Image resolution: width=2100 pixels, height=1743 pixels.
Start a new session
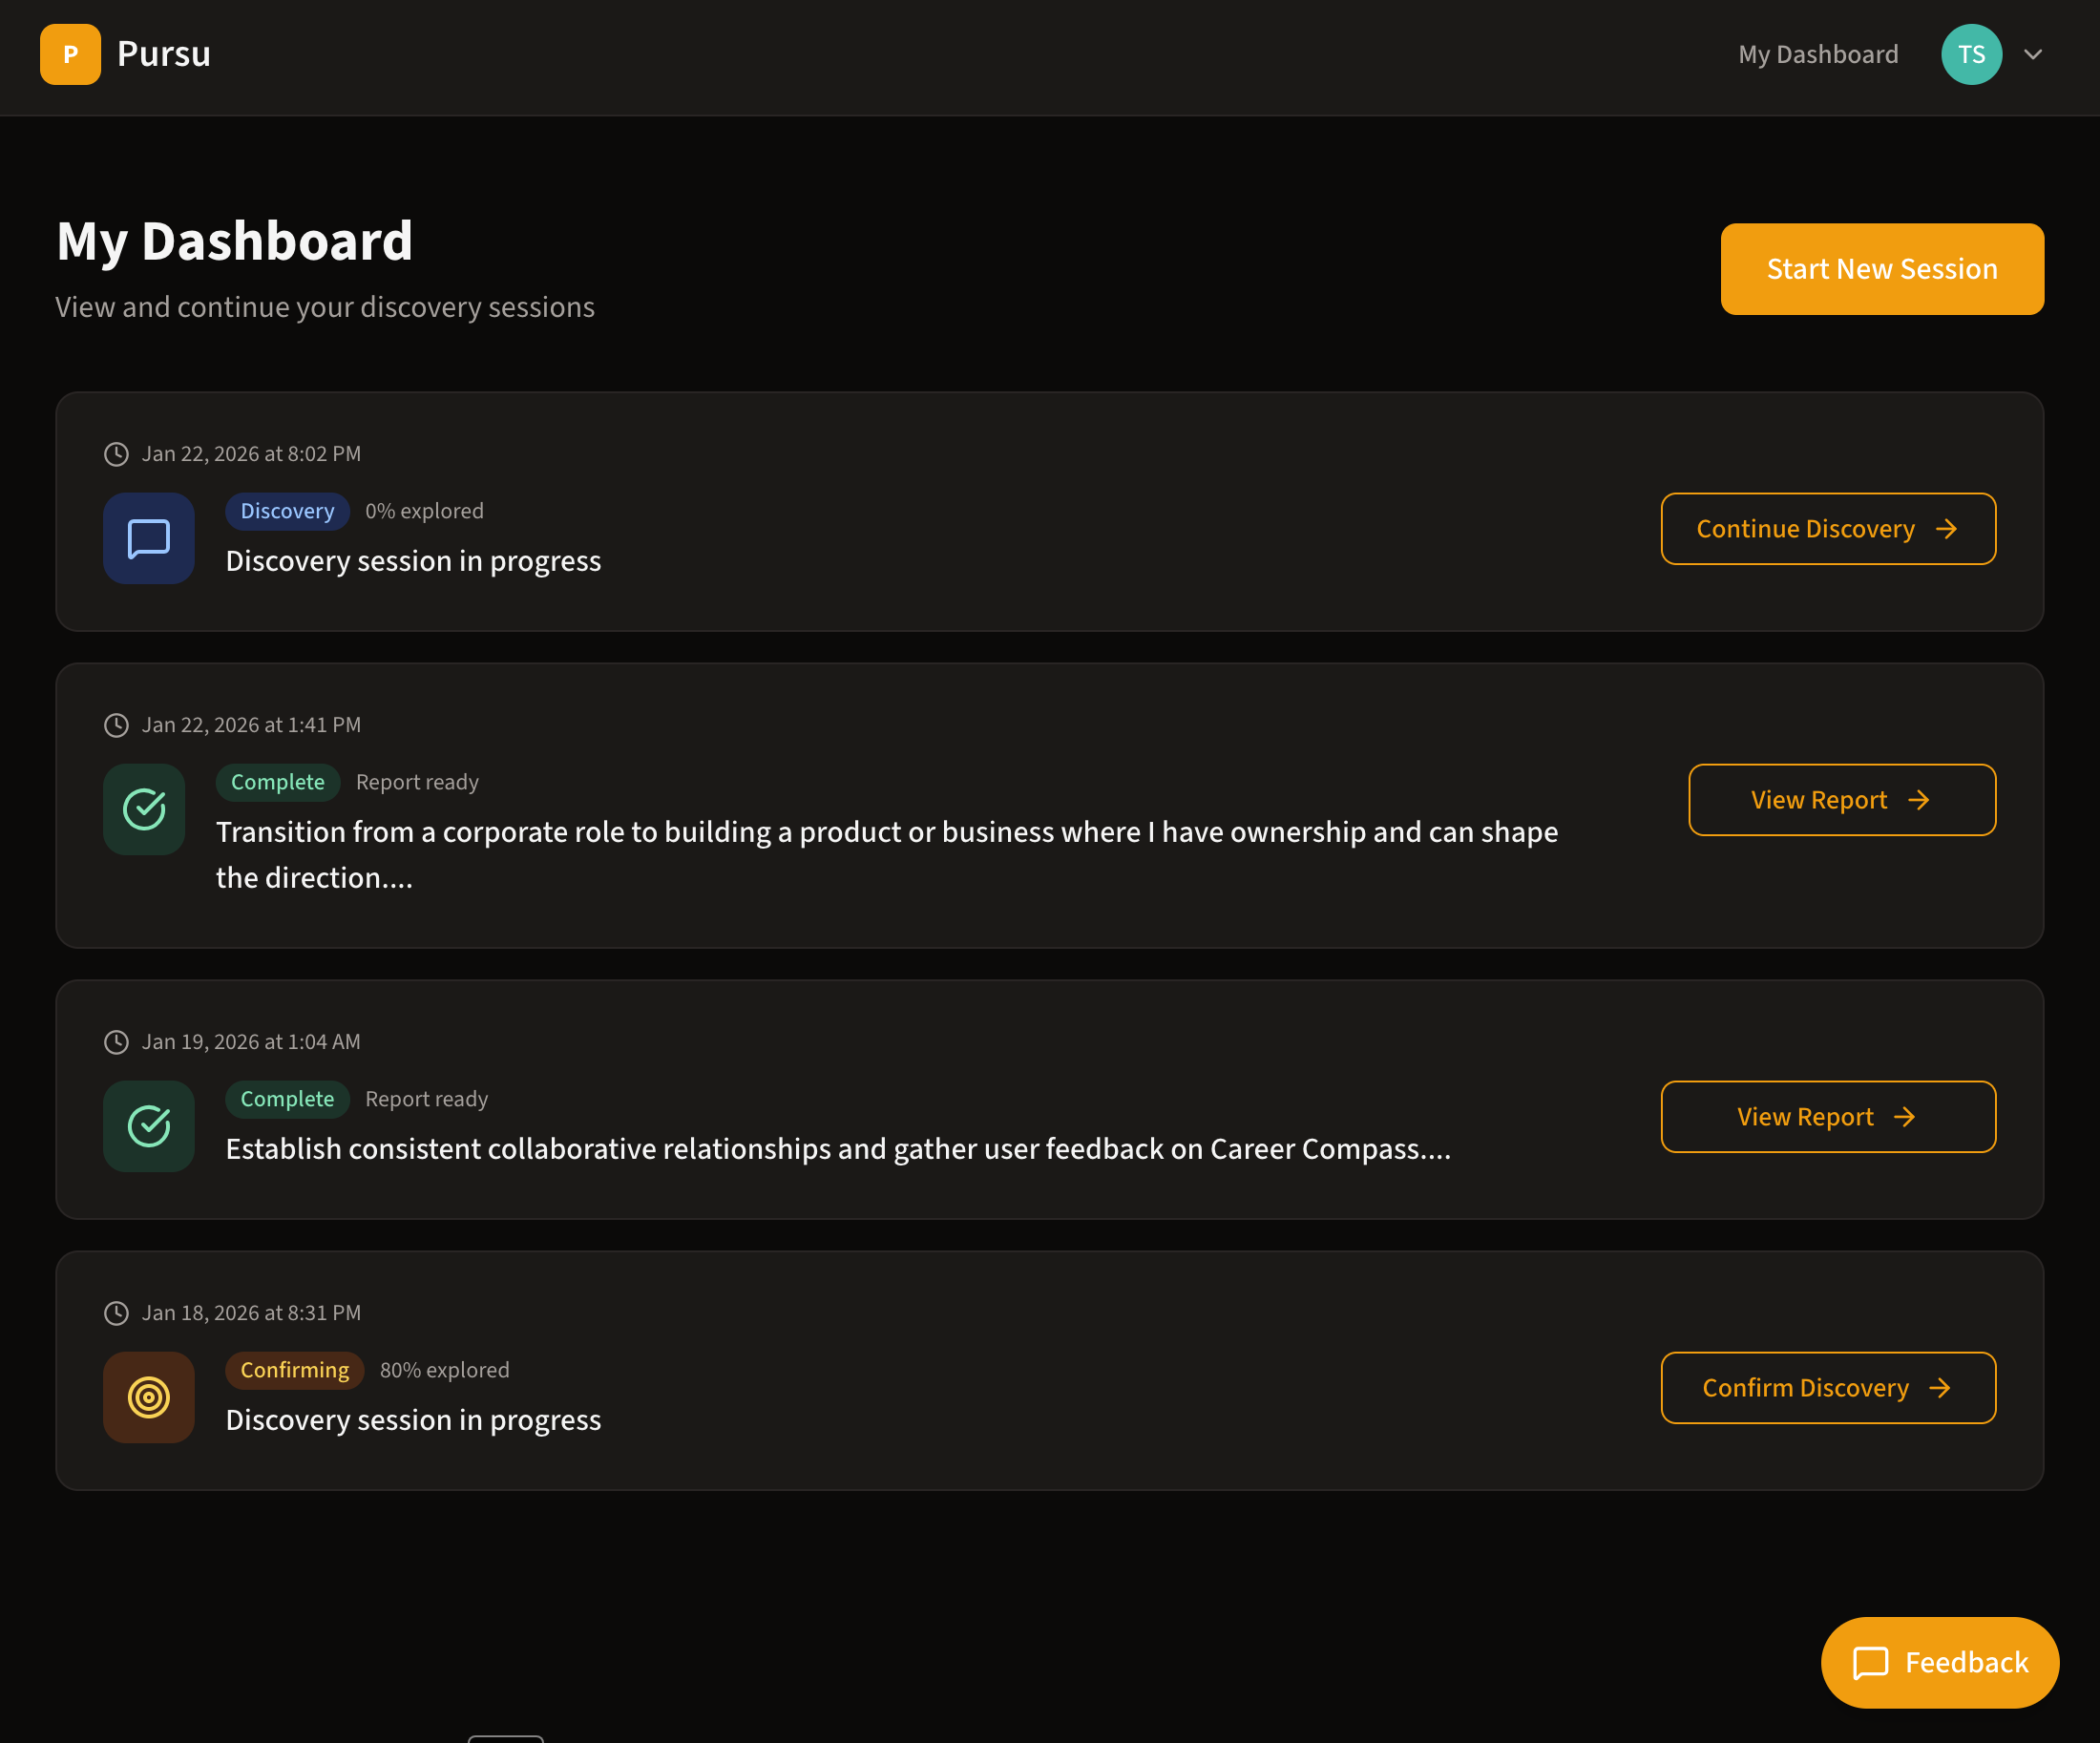point(1881,269)
